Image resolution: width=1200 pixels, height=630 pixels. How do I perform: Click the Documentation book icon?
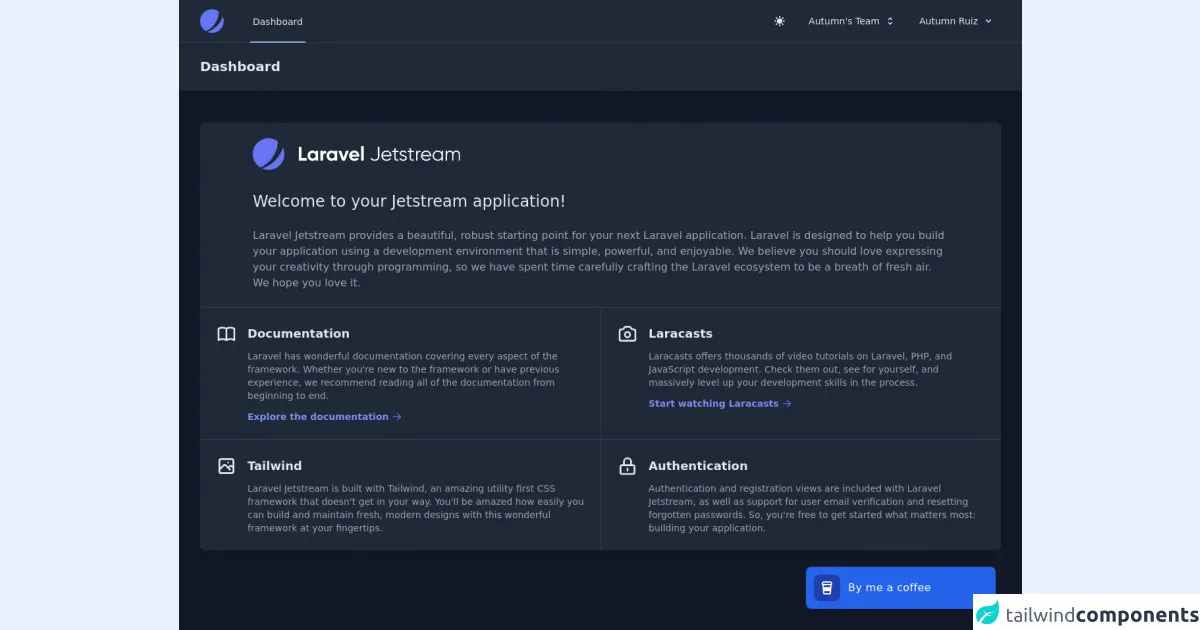click(x=227, y=334)
